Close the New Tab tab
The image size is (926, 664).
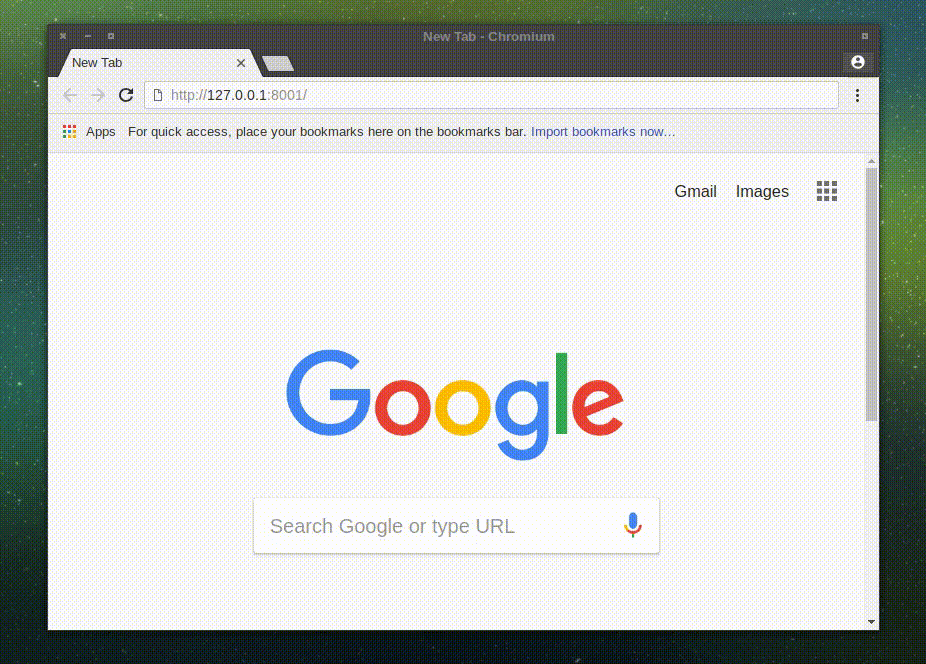pyautogui.click(x=241, y=63)
